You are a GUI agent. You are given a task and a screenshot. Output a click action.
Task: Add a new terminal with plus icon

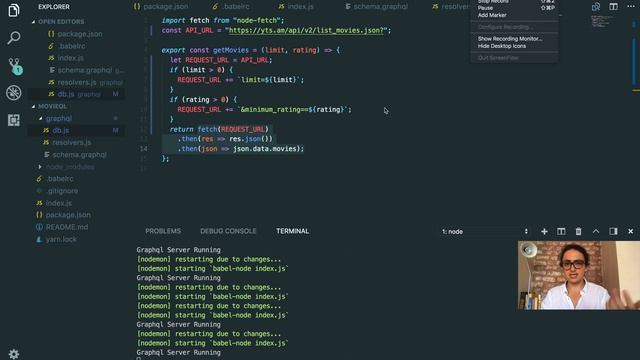pyautogui.click(x=544, y=231)
